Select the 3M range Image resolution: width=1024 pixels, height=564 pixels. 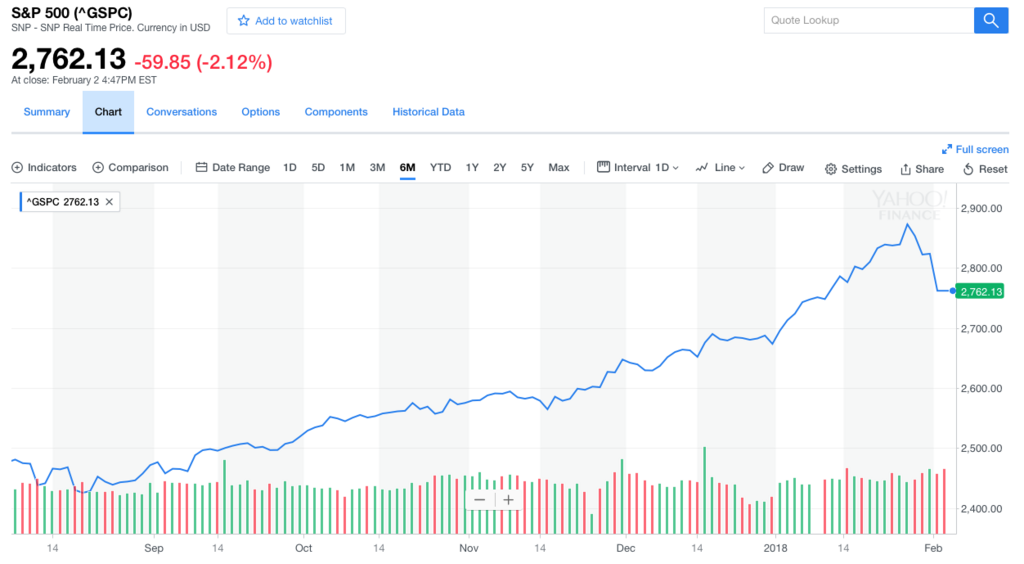377,168
